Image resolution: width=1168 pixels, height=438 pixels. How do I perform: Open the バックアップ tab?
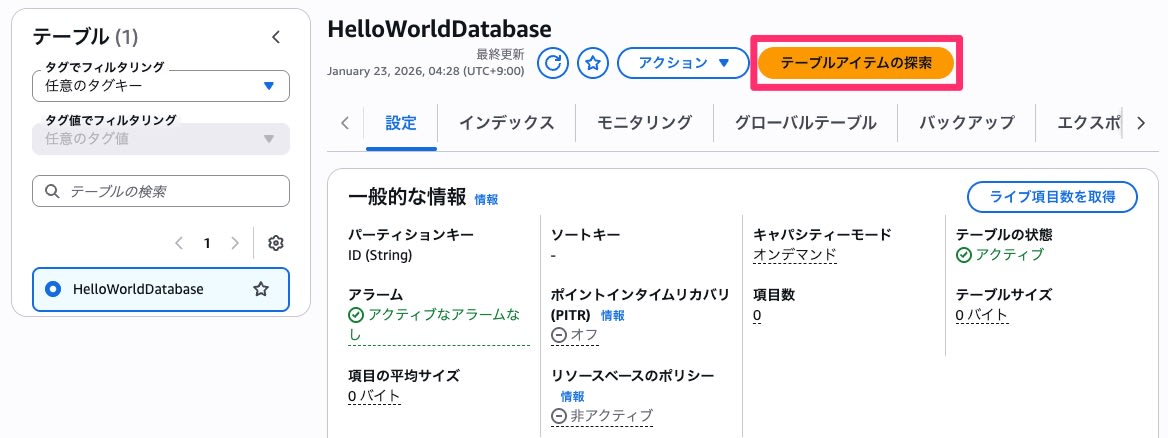[966, 123]
